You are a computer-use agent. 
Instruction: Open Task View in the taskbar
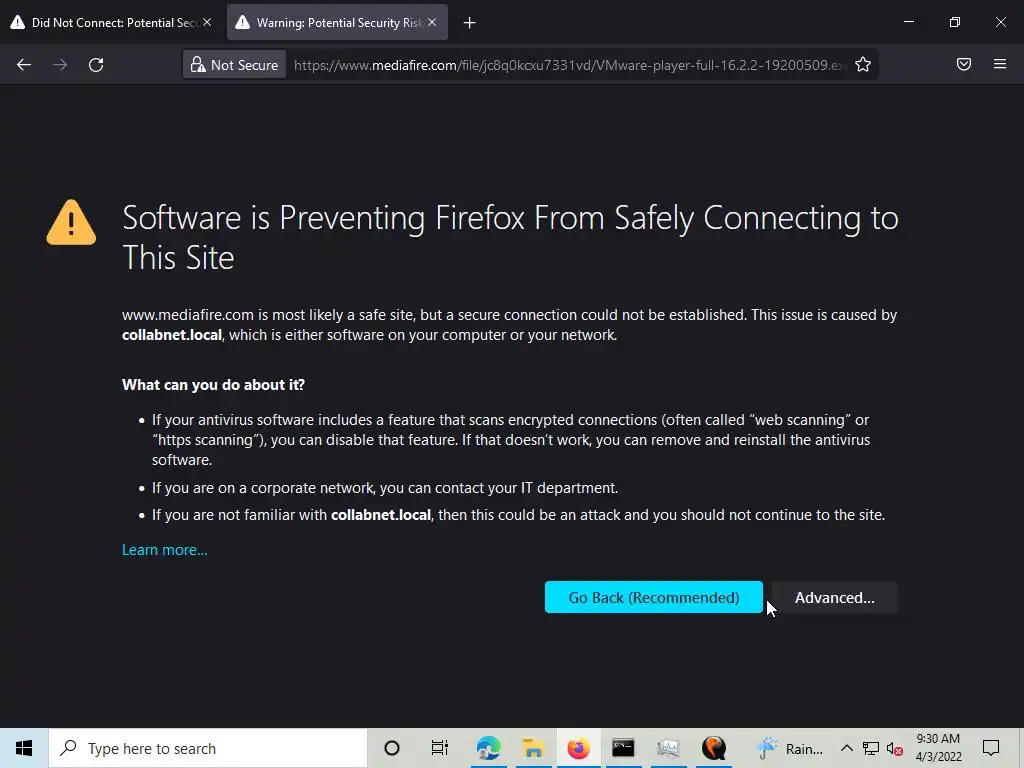[440, 748]
